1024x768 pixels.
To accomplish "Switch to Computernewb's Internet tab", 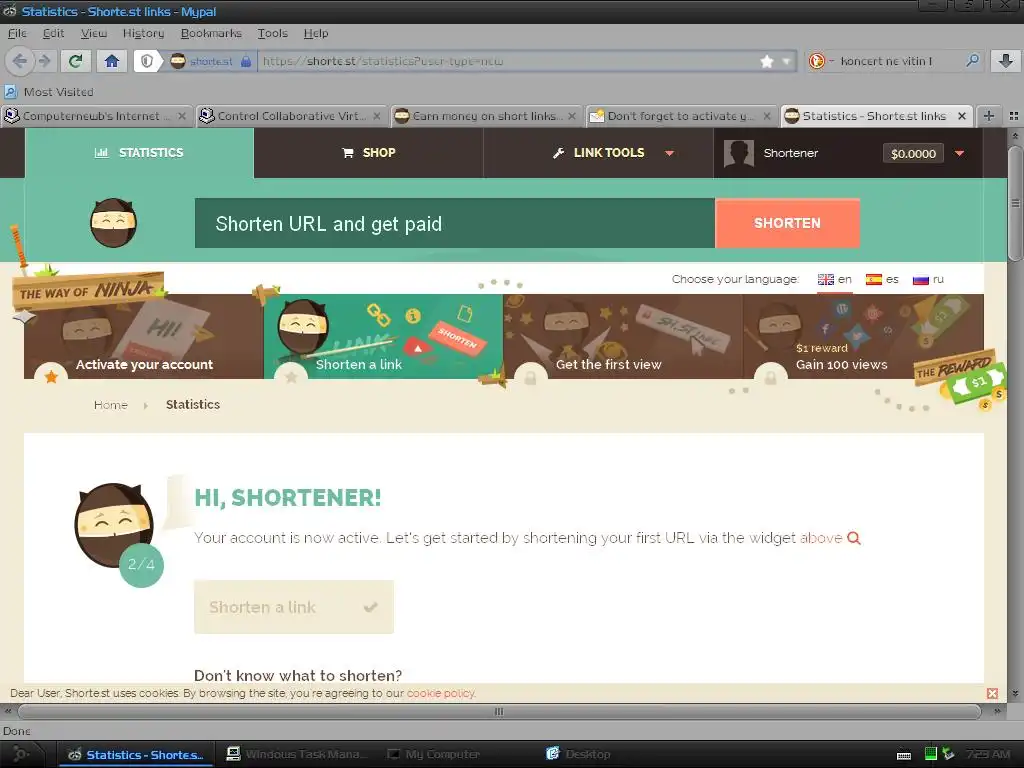I will tap(97, 116).
